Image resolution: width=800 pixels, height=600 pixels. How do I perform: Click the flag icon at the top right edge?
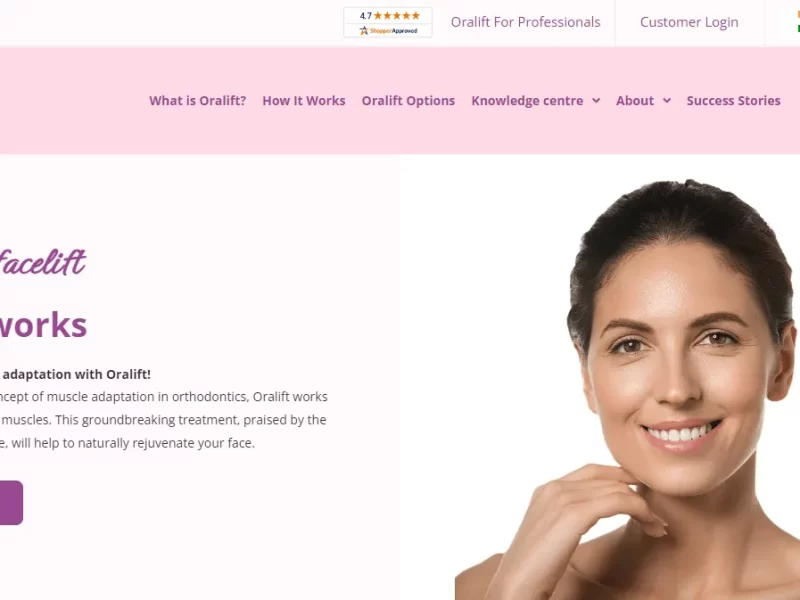point(798,22)
